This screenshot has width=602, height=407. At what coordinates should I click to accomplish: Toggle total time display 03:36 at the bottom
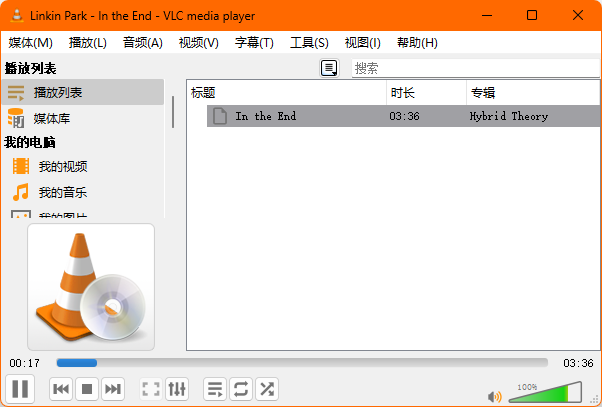[578, 363]
